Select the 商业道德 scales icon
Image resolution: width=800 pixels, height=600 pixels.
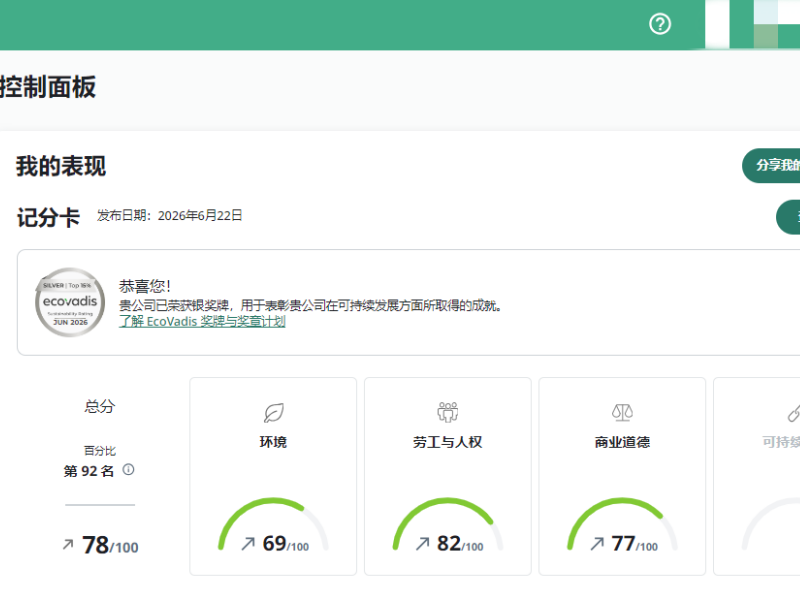[622, 412]
